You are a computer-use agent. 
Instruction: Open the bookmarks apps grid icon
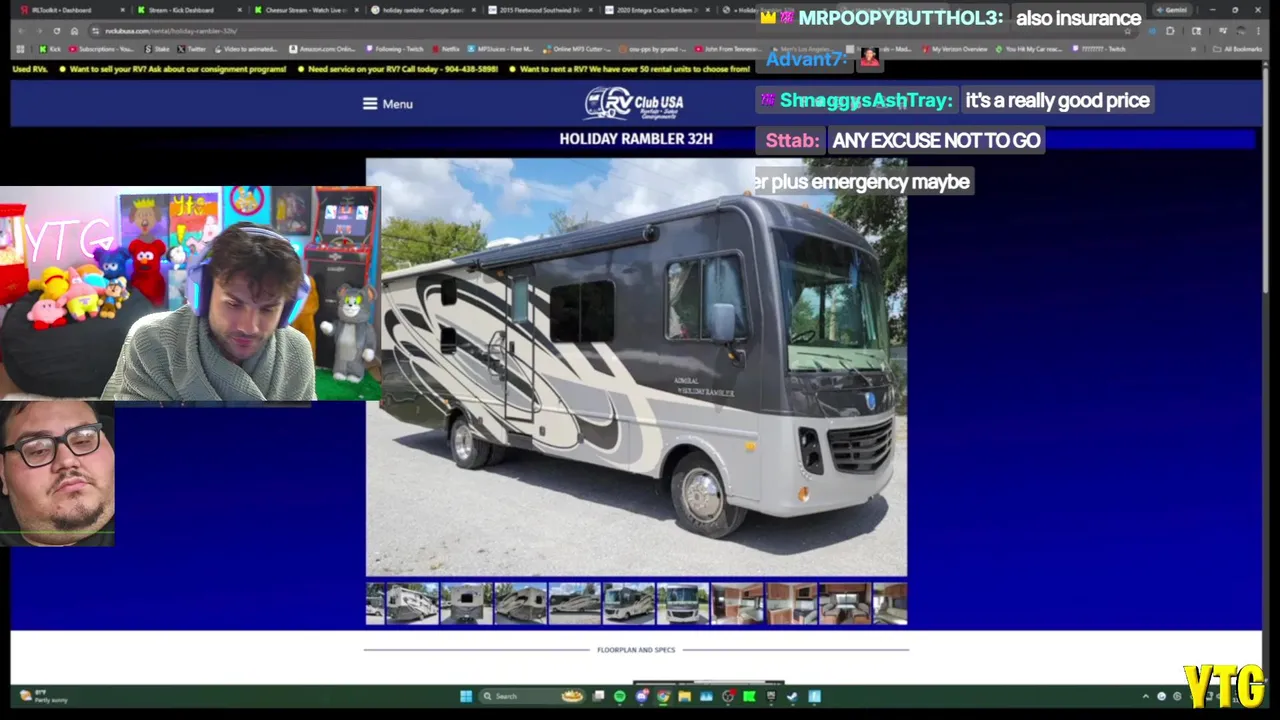(20, 49)
